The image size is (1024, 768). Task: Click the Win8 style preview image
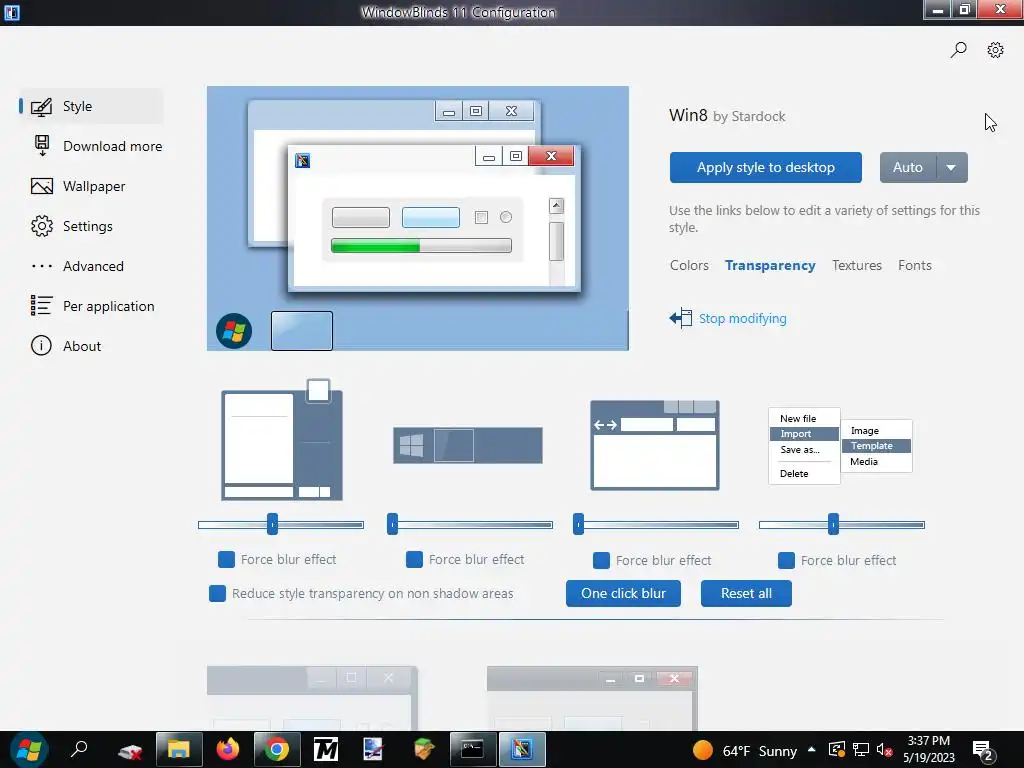(418, 218)
